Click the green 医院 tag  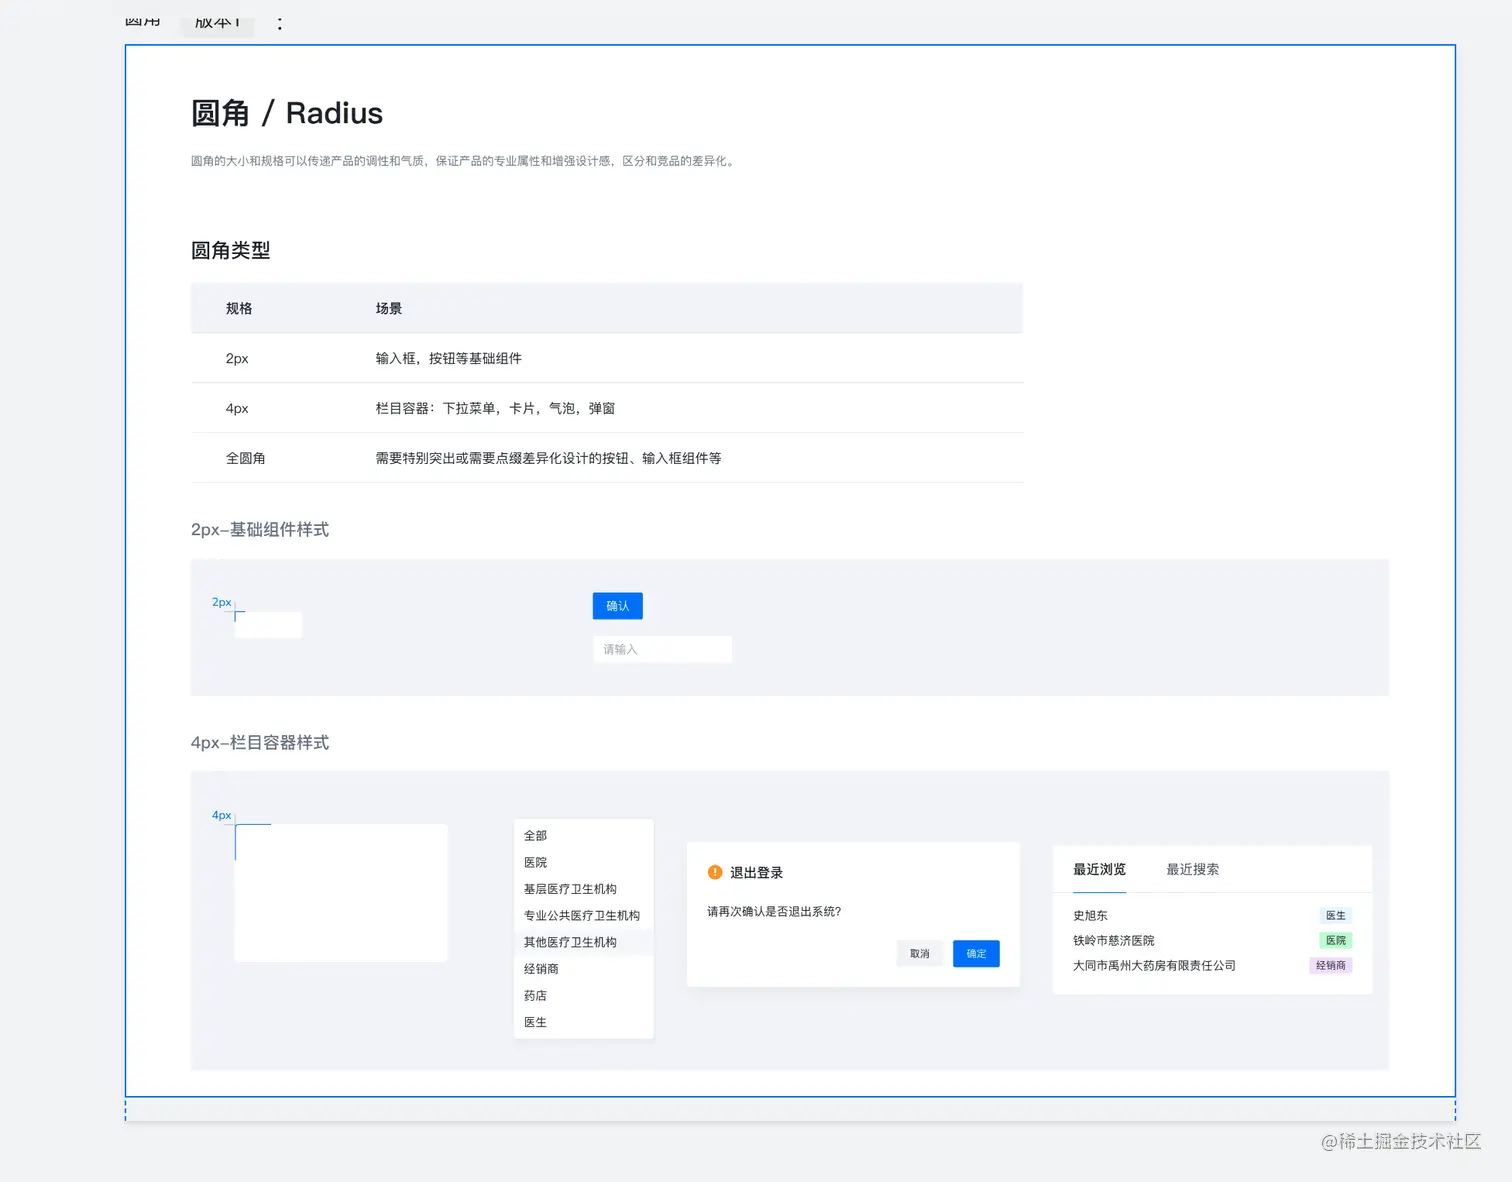(x=1336, y=940)
